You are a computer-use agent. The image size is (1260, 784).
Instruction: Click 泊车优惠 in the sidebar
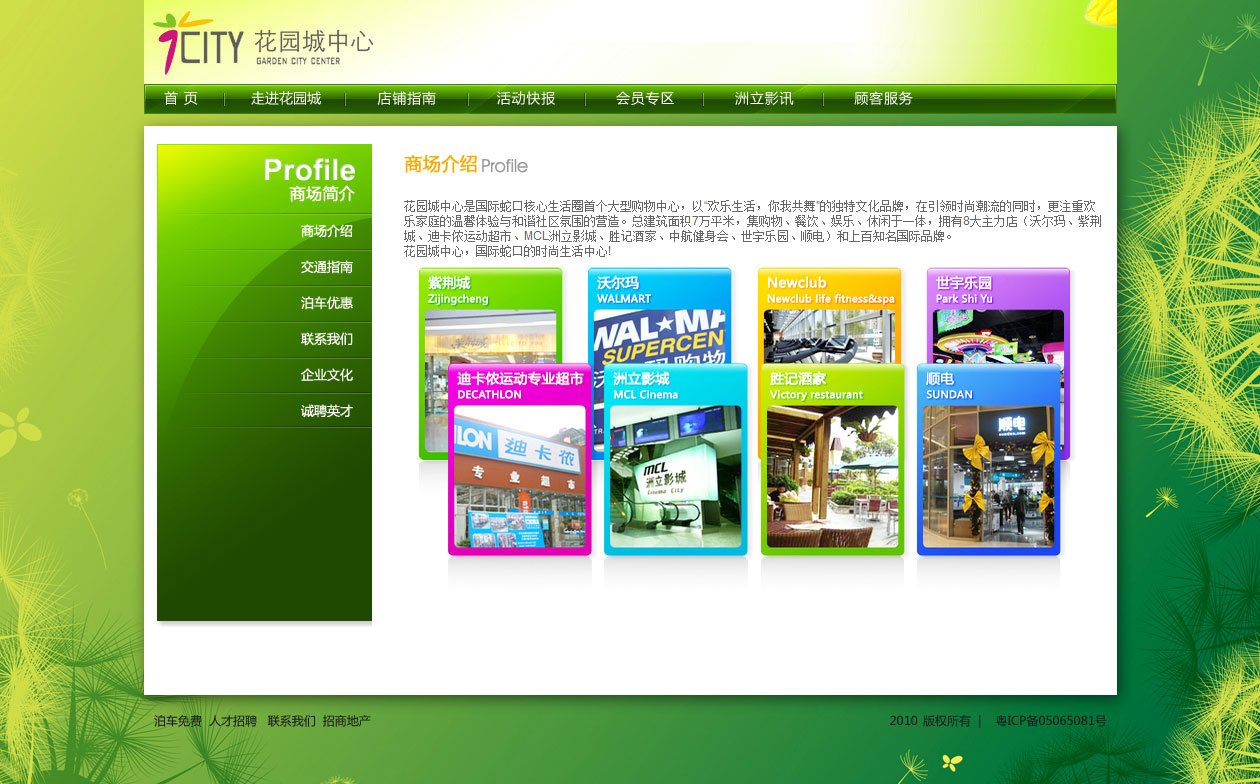(x=326, y=303)
